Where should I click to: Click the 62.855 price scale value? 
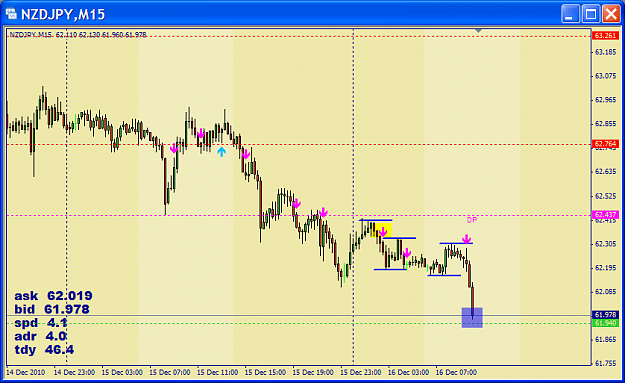605,124
